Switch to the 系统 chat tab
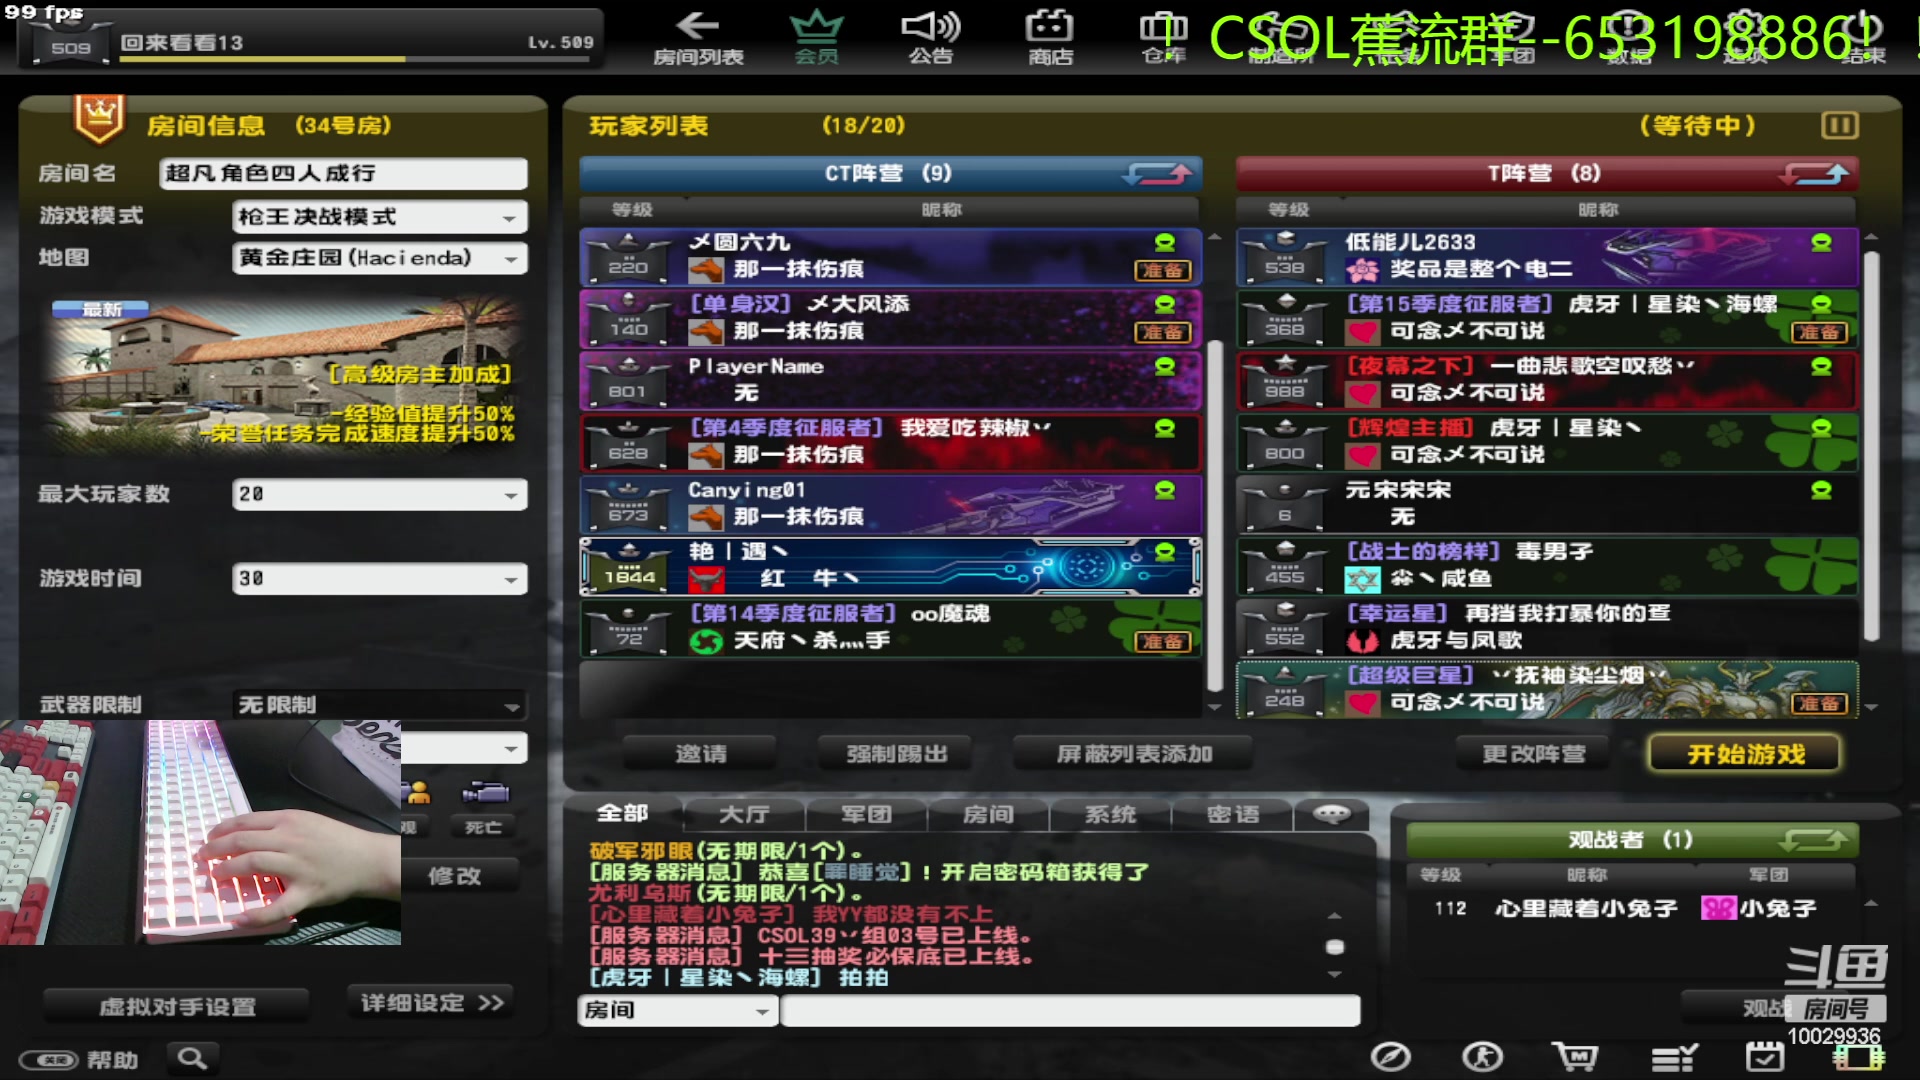 pyautogui.click(x=1110, y=814)
